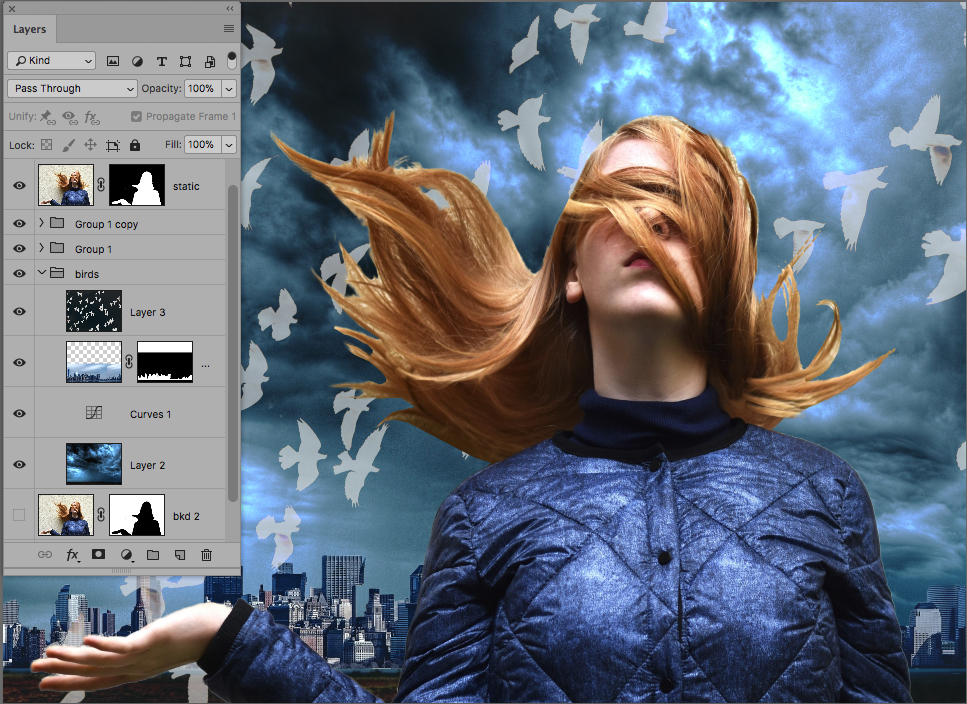Close the Layers panel
967x704 pixels.
pos(12,9)
